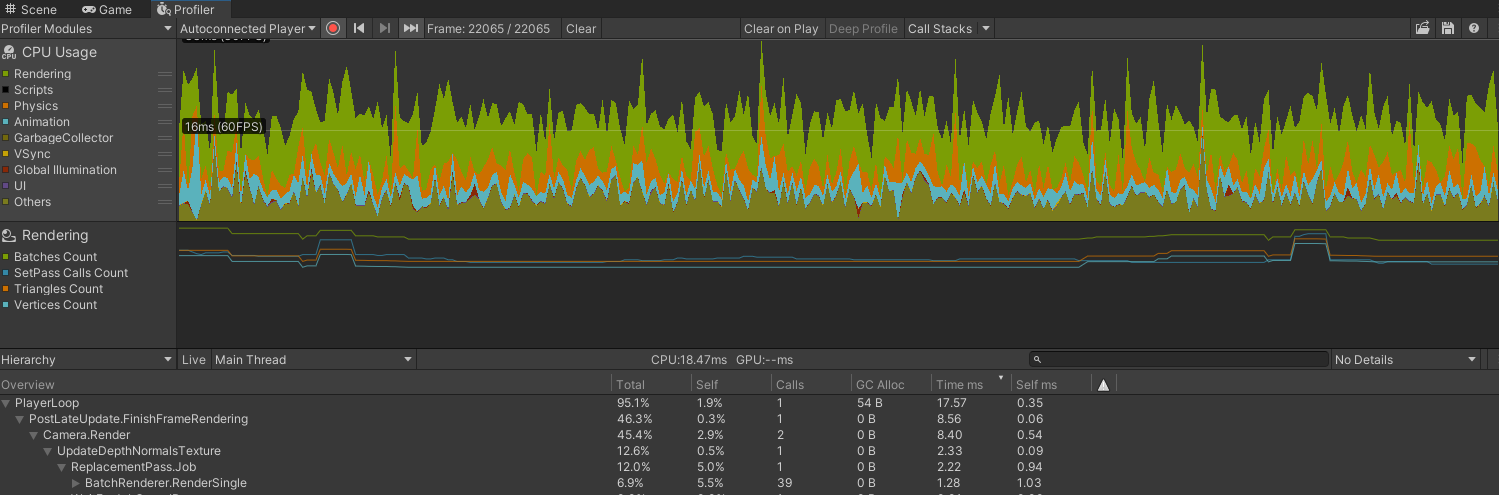
Task: Grab reorder handle beside Global Illumination
Action: click(x=165, y=170)
